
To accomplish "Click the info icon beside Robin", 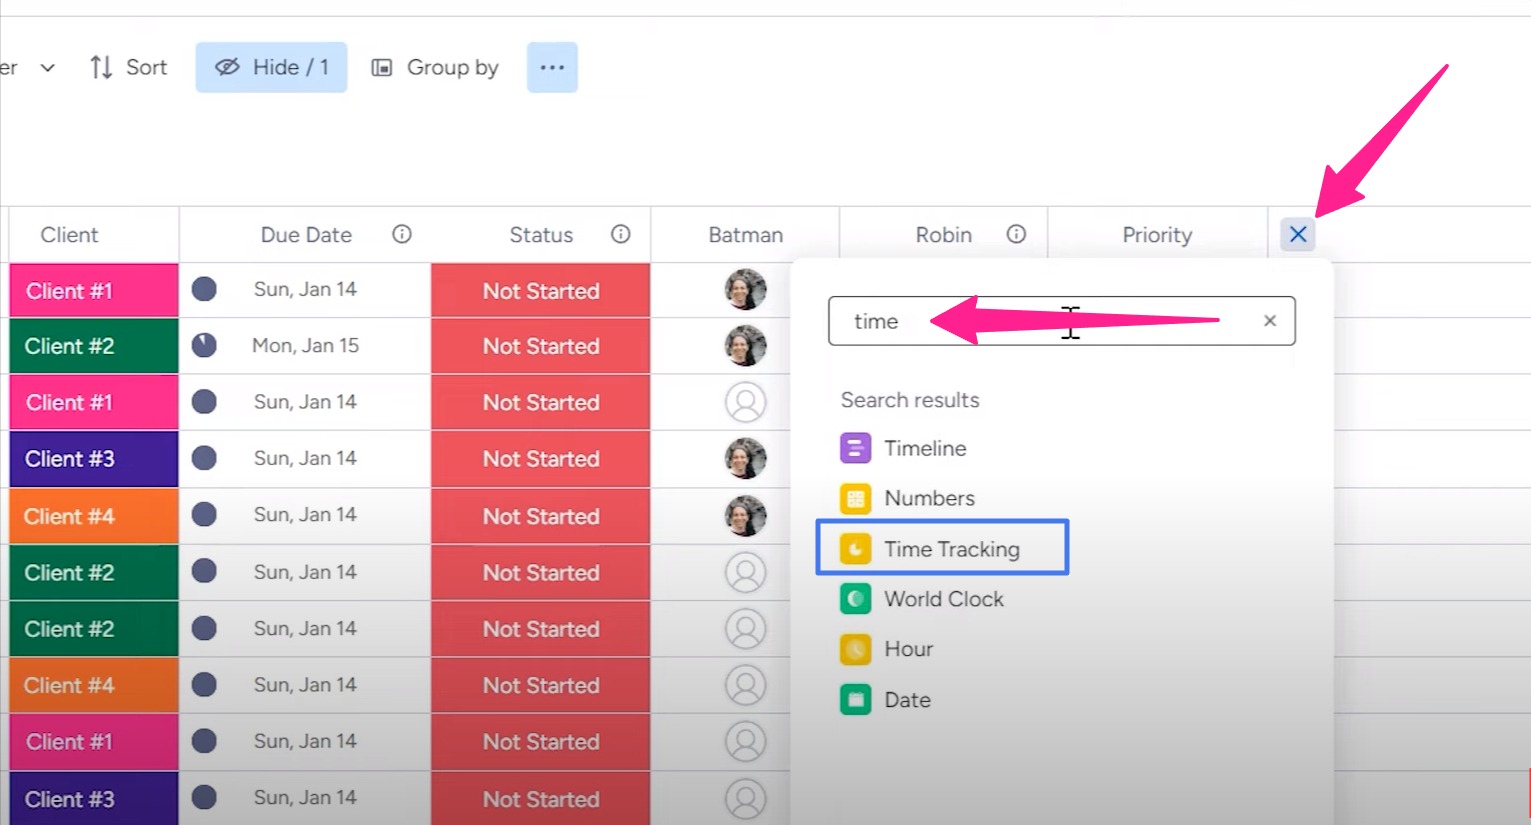I will [x=1016, y=234].
